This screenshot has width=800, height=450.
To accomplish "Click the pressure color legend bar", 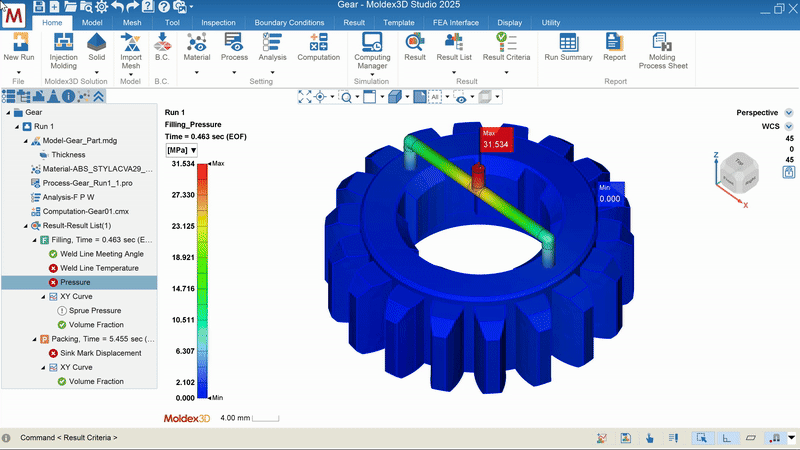I will [x=203, y=281].
